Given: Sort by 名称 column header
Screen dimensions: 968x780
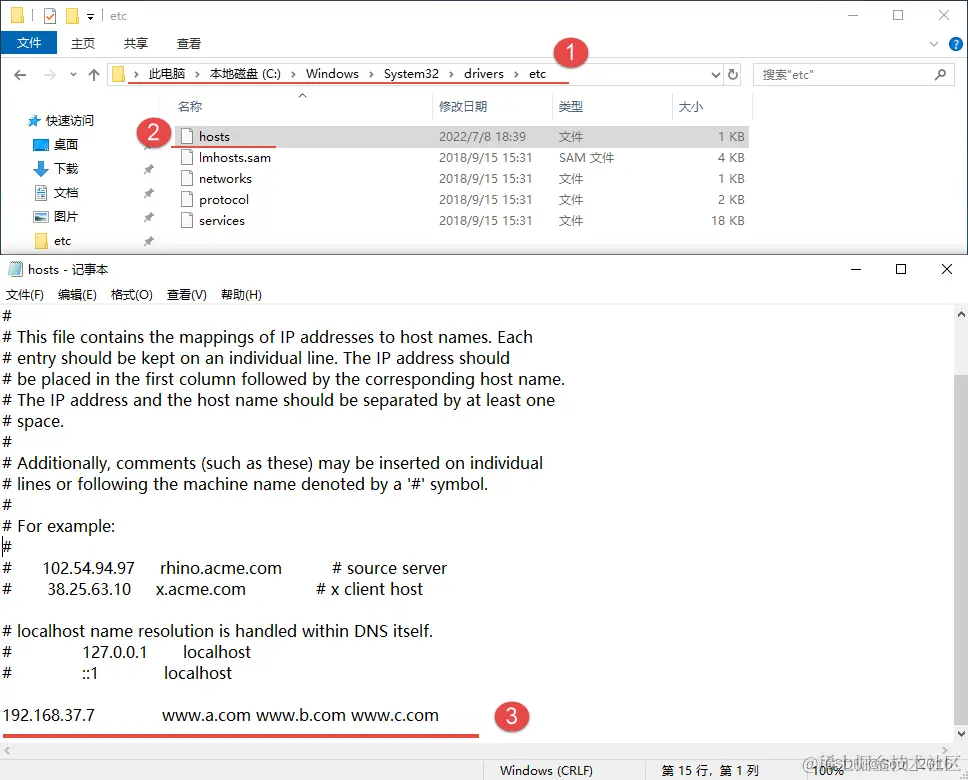Looking at the screenshot, I should tap(190, 106).
